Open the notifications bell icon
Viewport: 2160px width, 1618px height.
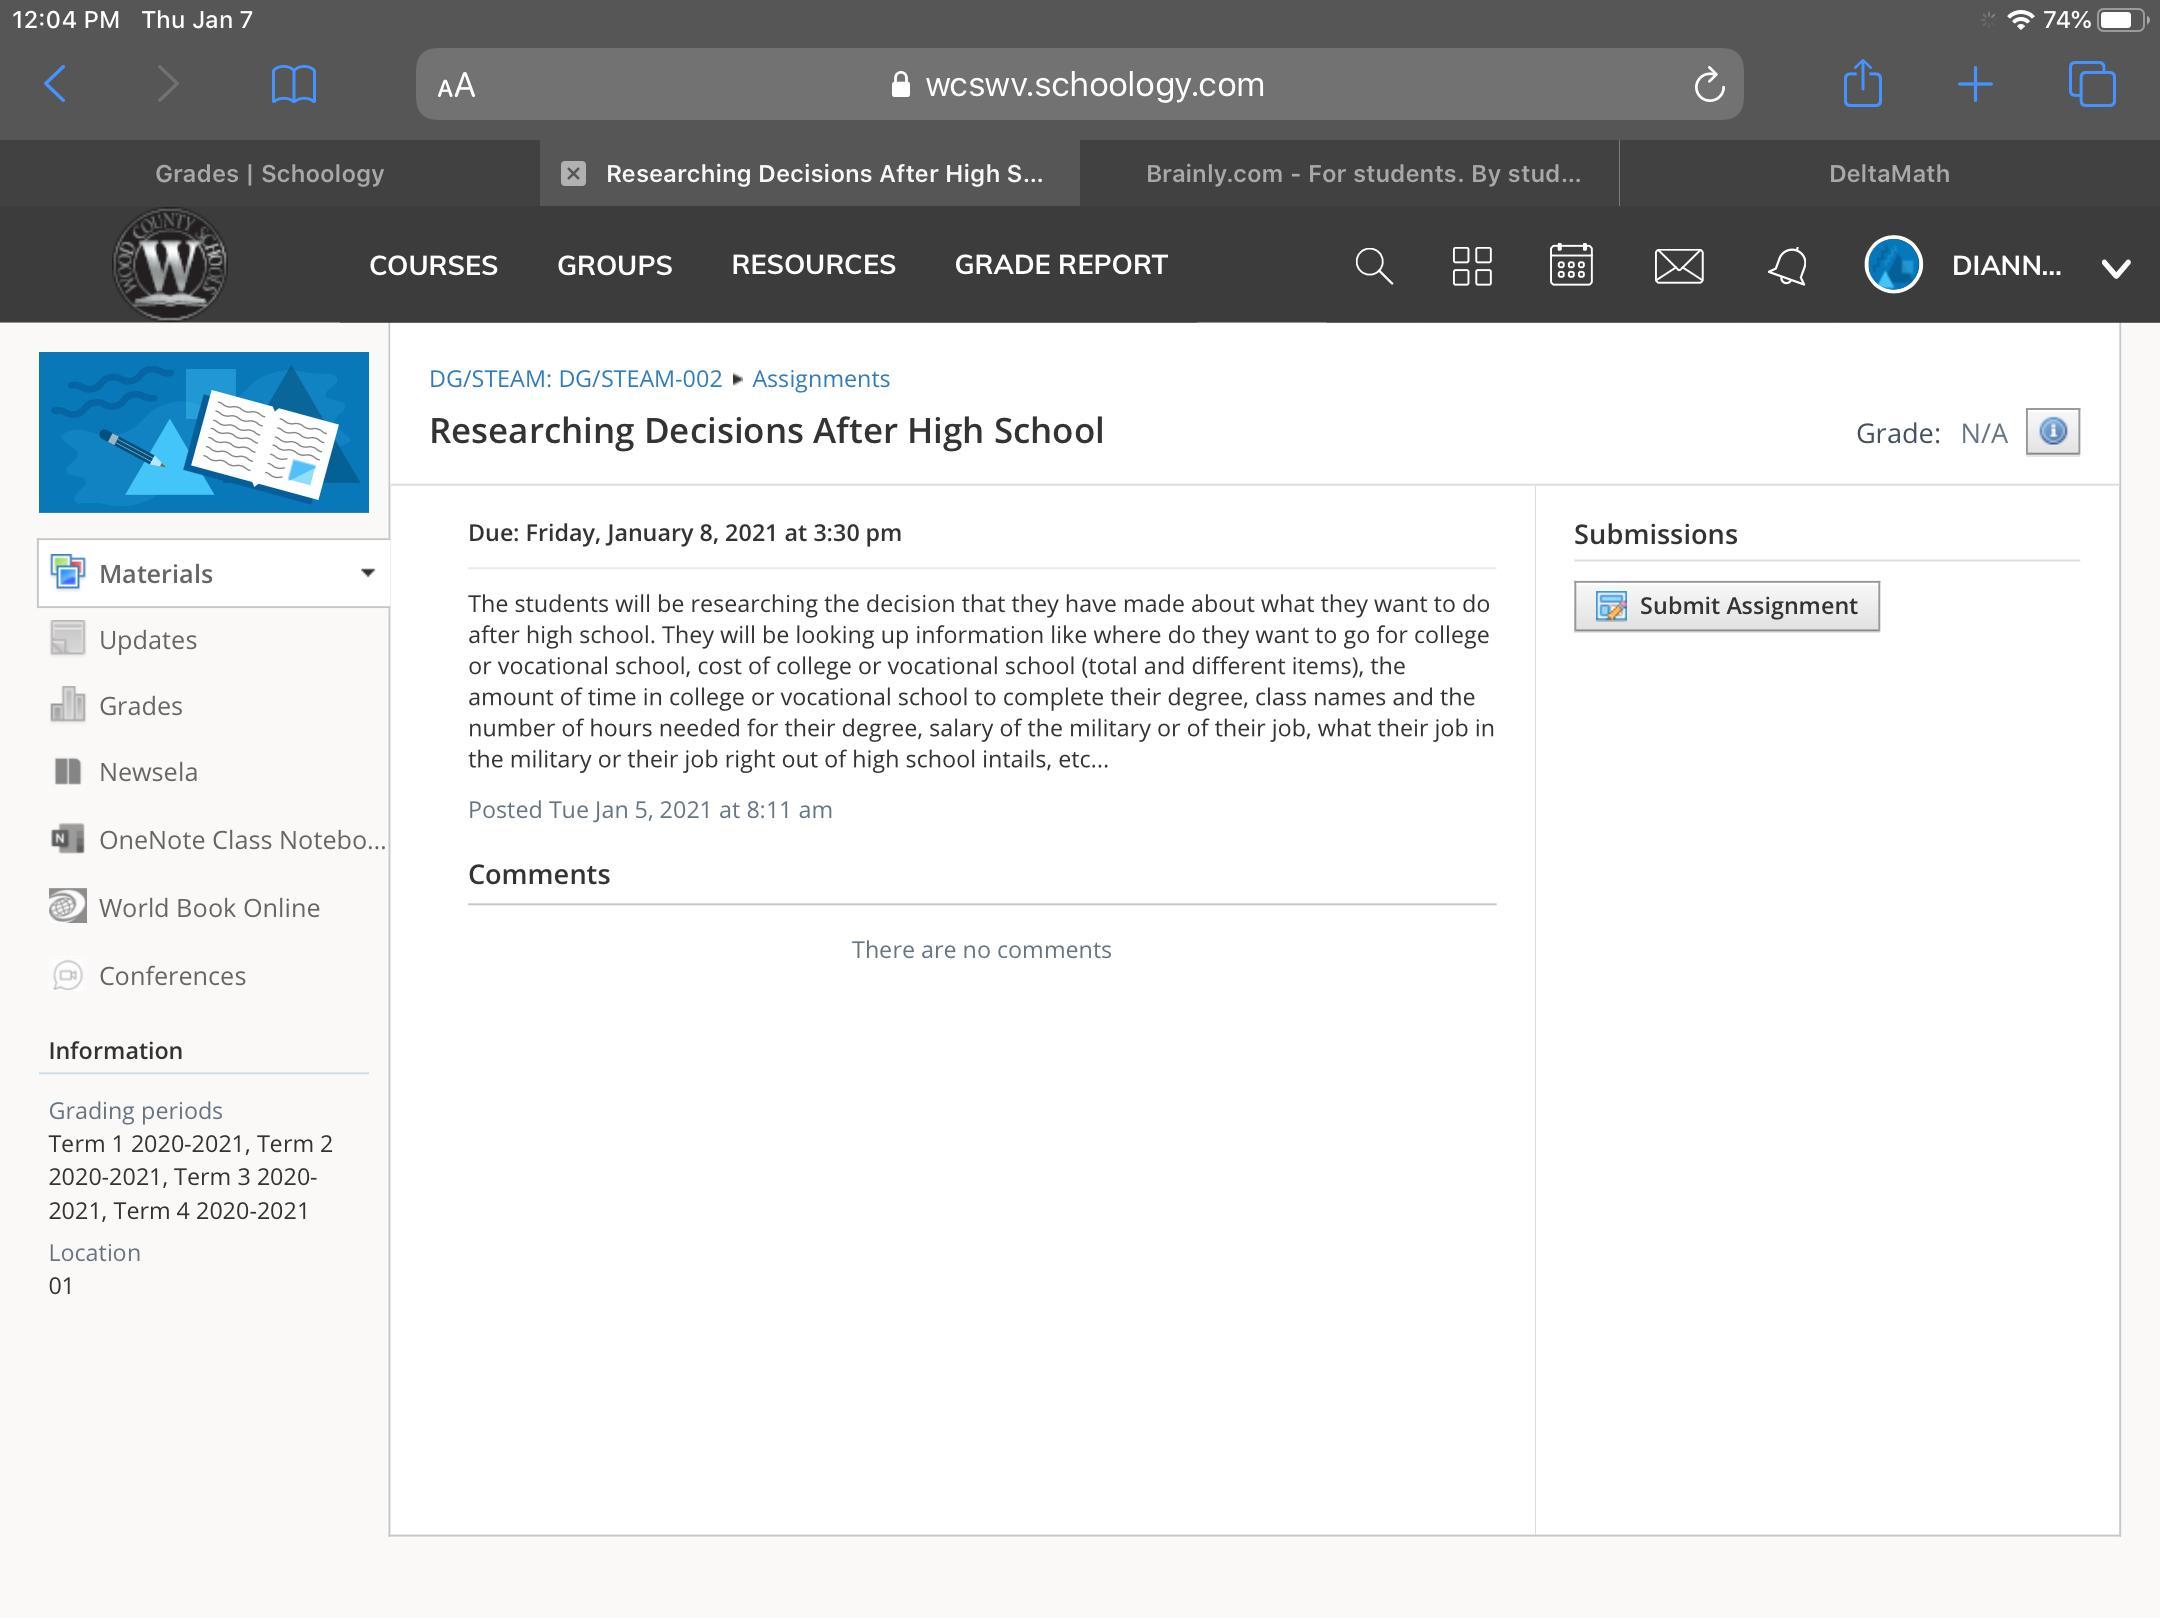click(x=1787, y=266)
